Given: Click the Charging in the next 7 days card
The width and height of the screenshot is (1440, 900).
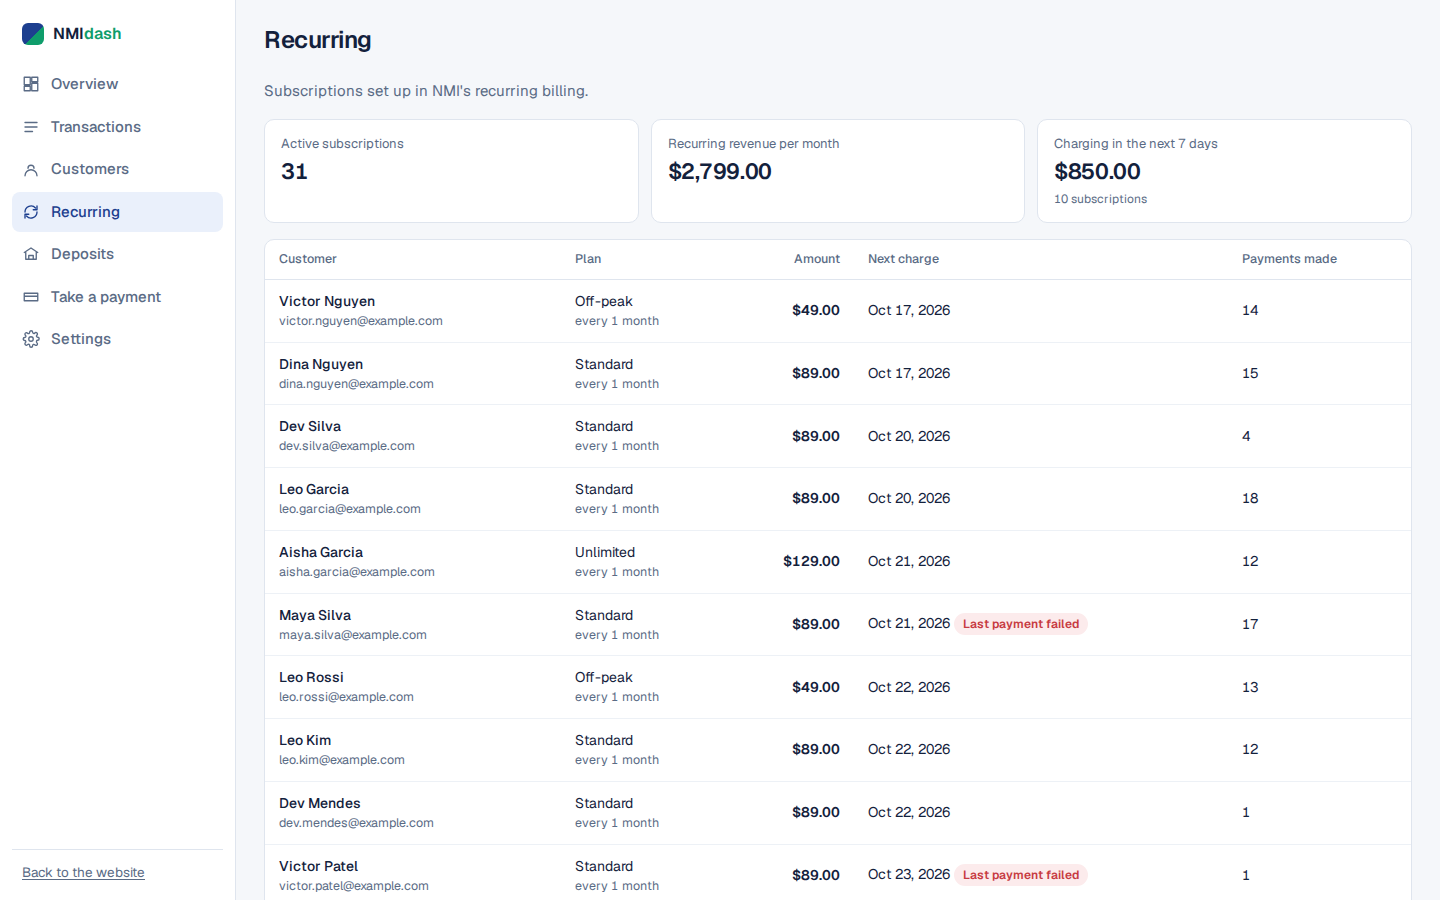Looking at the screenshot, I should click(1224, 171).
